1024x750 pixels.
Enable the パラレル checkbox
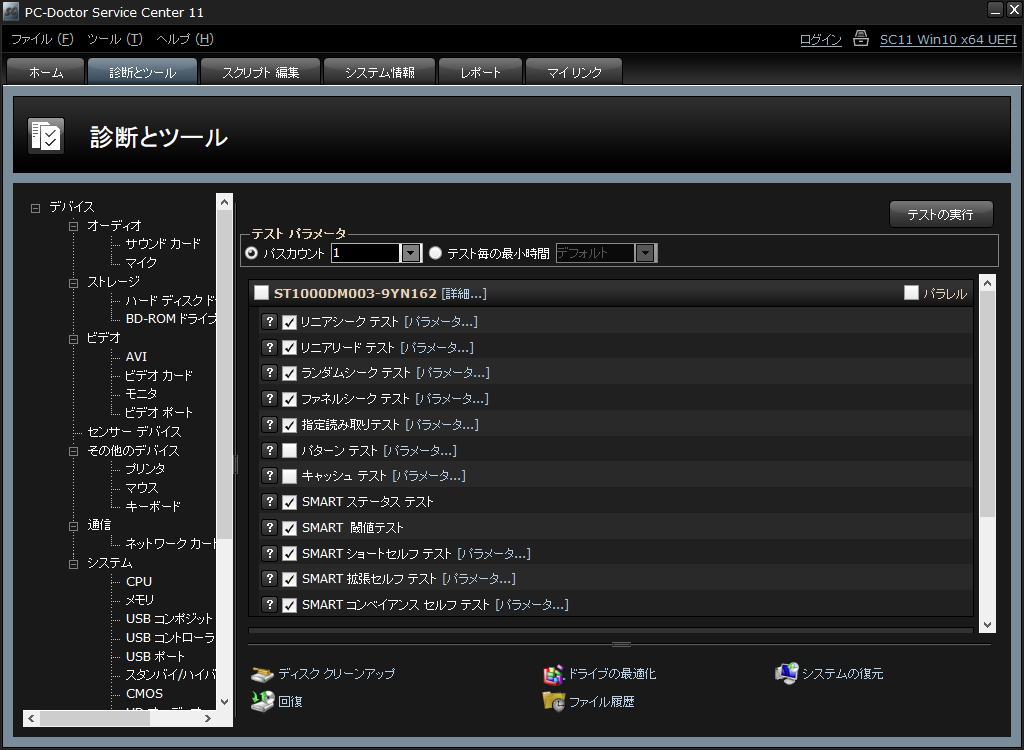911,293
